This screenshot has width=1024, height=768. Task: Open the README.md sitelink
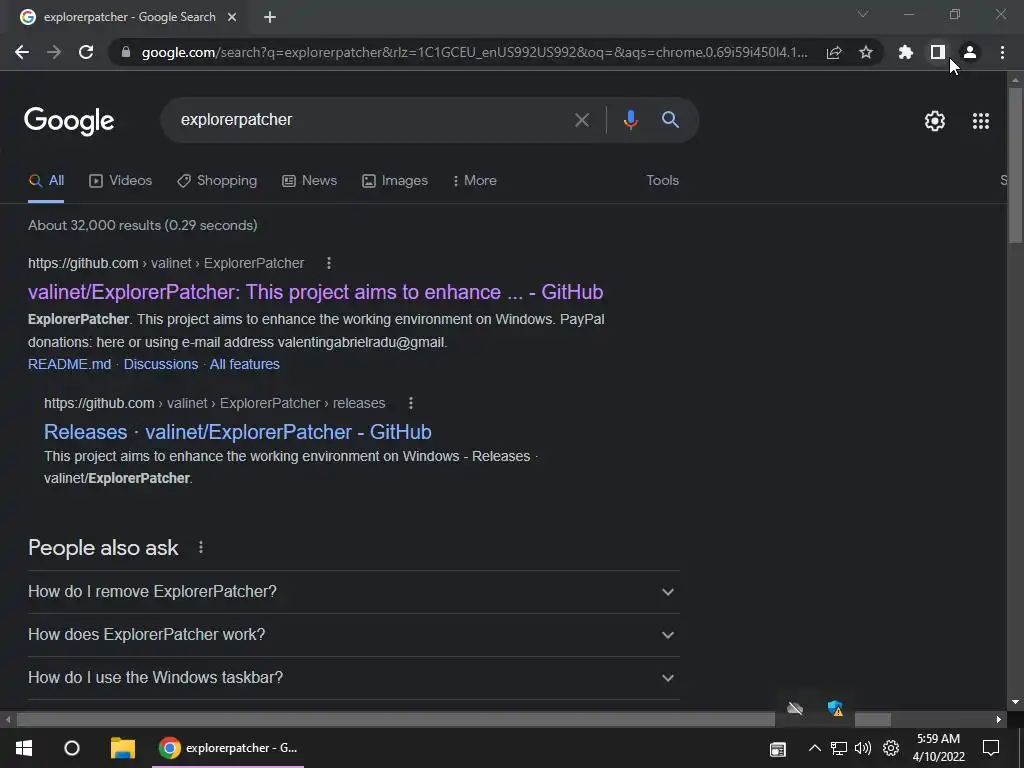(69, 364)
